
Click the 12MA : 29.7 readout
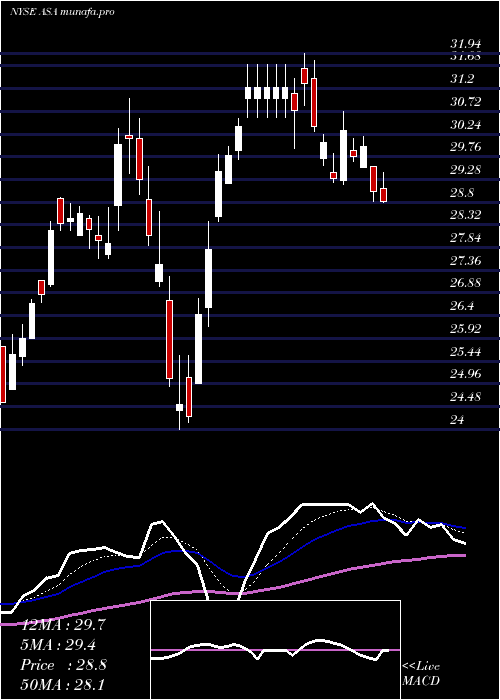coord(63,625)
